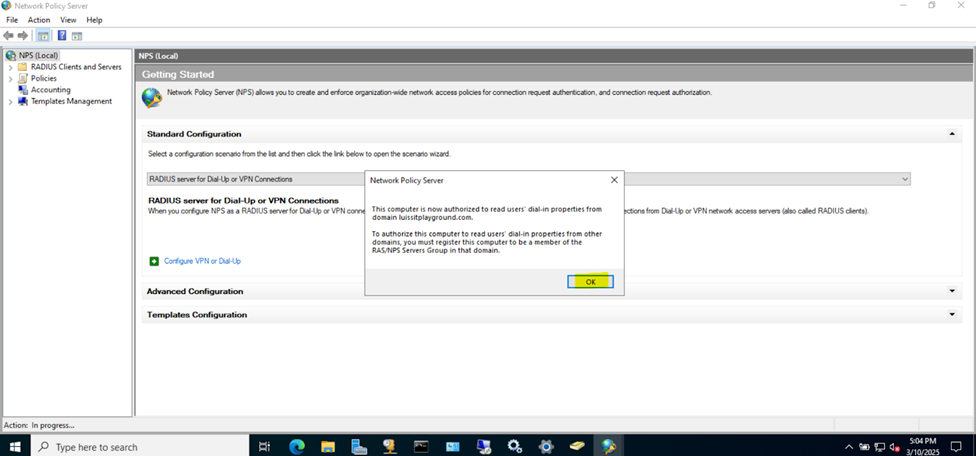Open File Explorer from the taskbar
Image resolution: width=976 pixels, height=456 pixels.
click(x=328, y=446)
